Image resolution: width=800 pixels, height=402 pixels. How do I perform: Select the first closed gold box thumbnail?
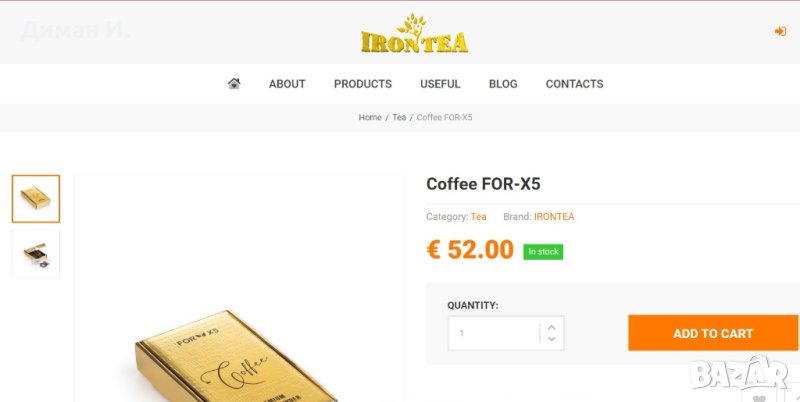36,199
